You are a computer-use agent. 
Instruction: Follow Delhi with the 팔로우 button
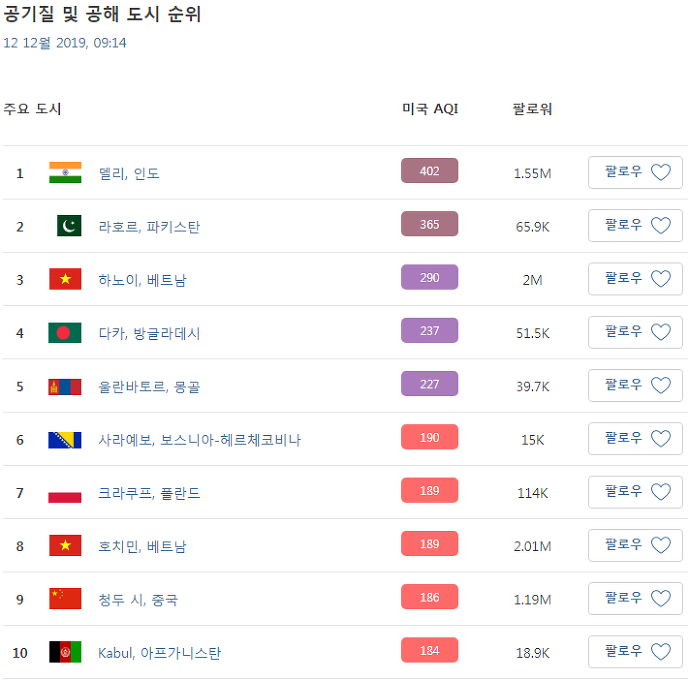point(635,173)
